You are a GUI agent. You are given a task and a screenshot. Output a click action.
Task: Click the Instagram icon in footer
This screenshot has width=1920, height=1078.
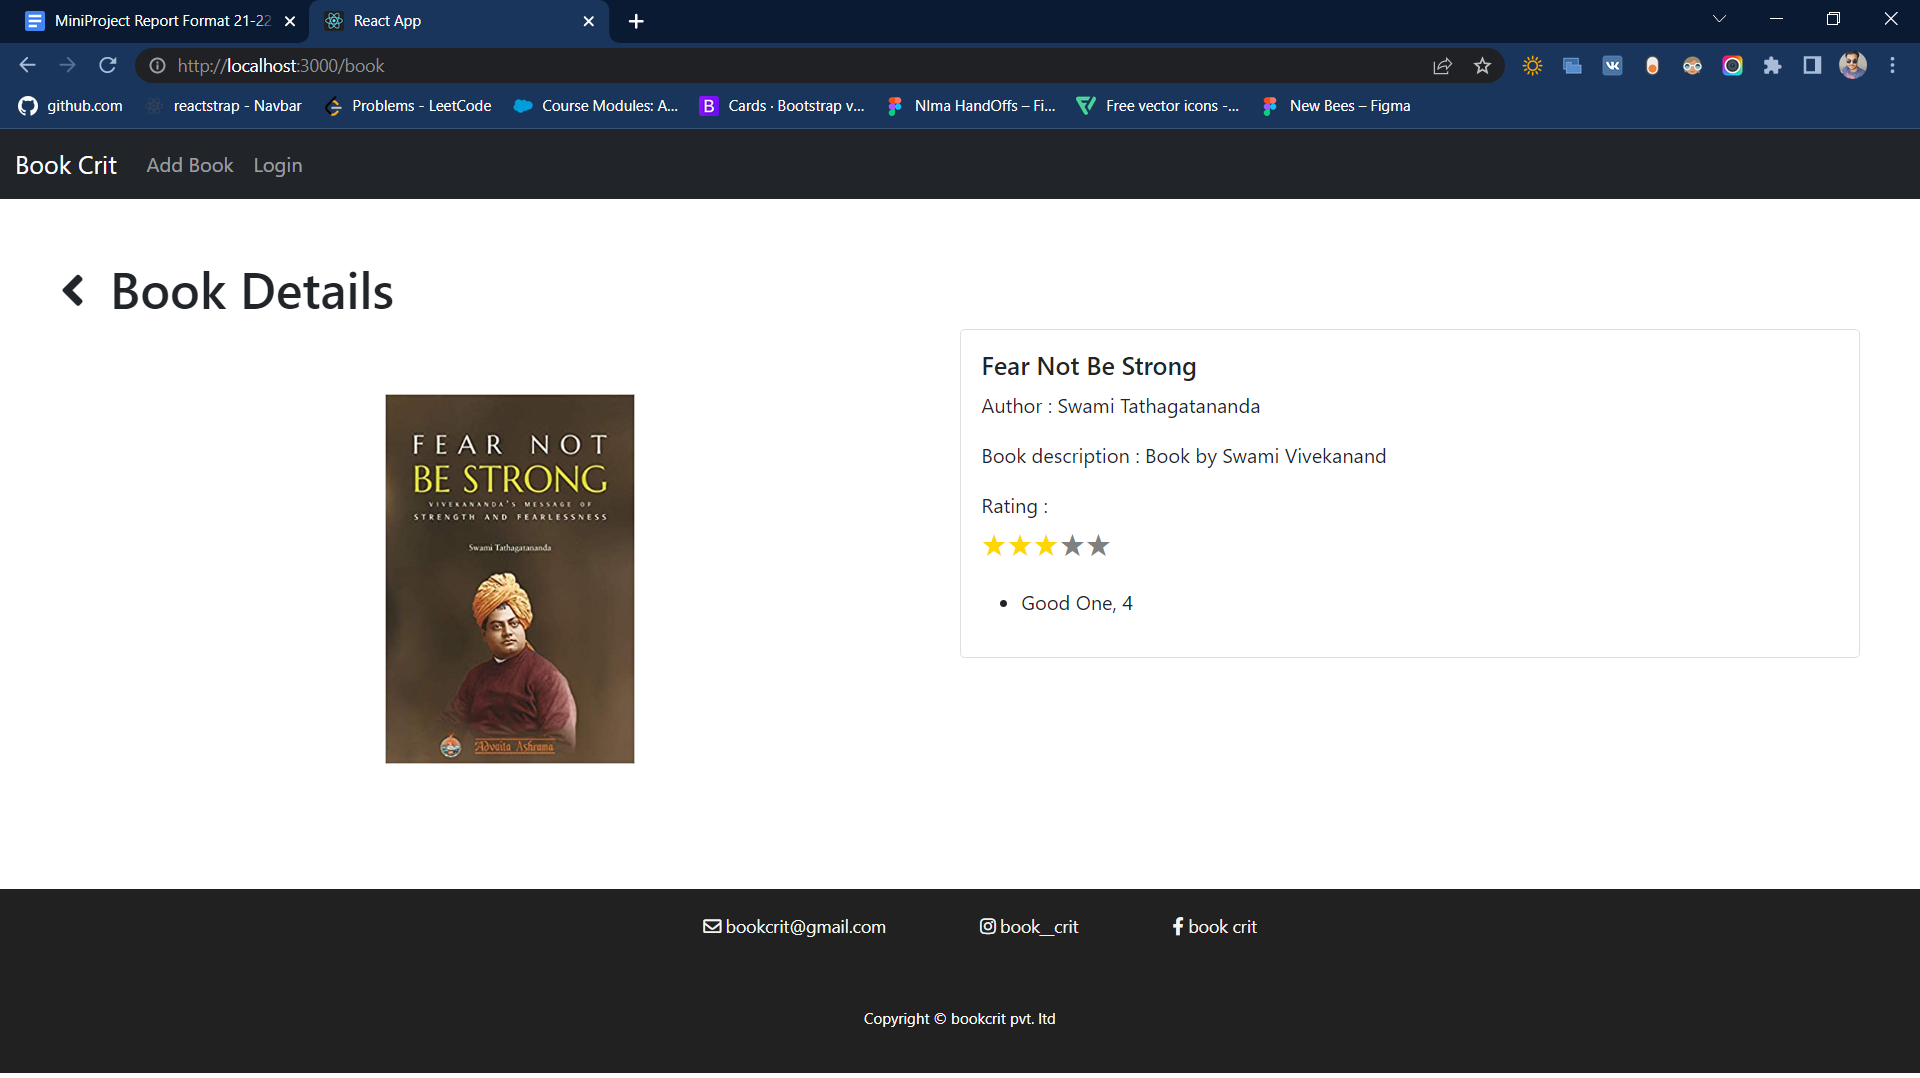987,927
